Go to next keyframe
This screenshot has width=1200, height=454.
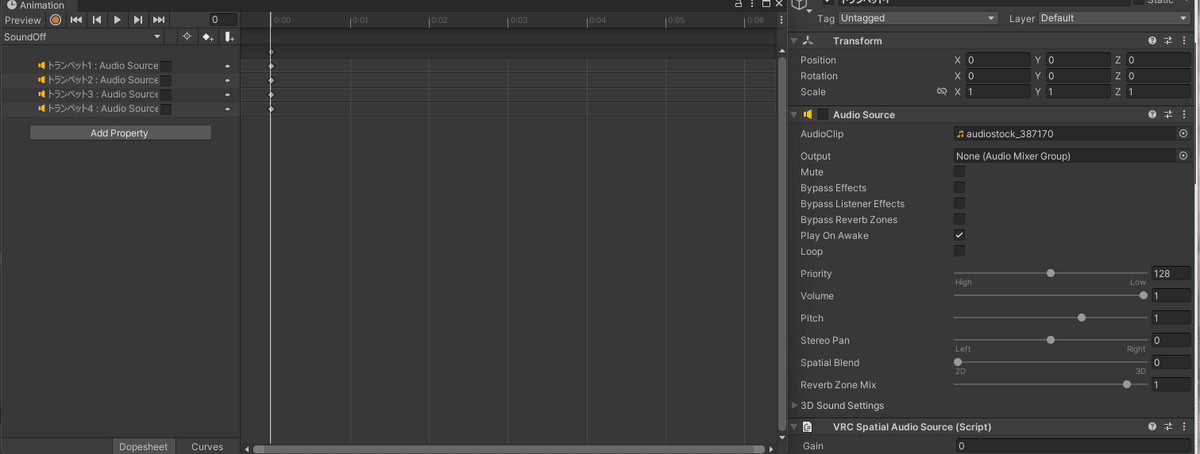(x=138, y=19)
